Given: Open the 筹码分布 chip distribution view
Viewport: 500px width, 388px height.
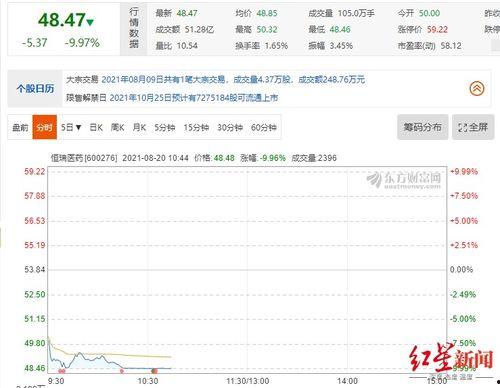Looking at the screenshot, I should (422, 127).
